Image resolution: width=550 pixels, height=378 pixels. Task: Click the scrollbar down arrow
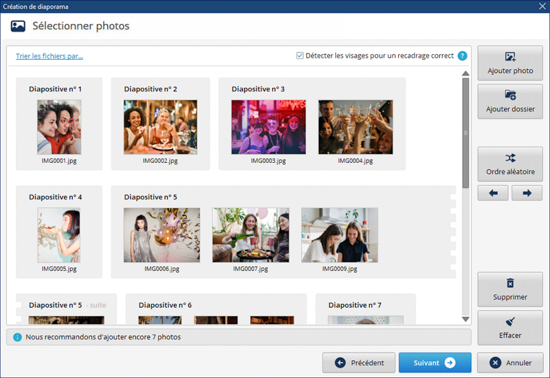tap(465, 319)
